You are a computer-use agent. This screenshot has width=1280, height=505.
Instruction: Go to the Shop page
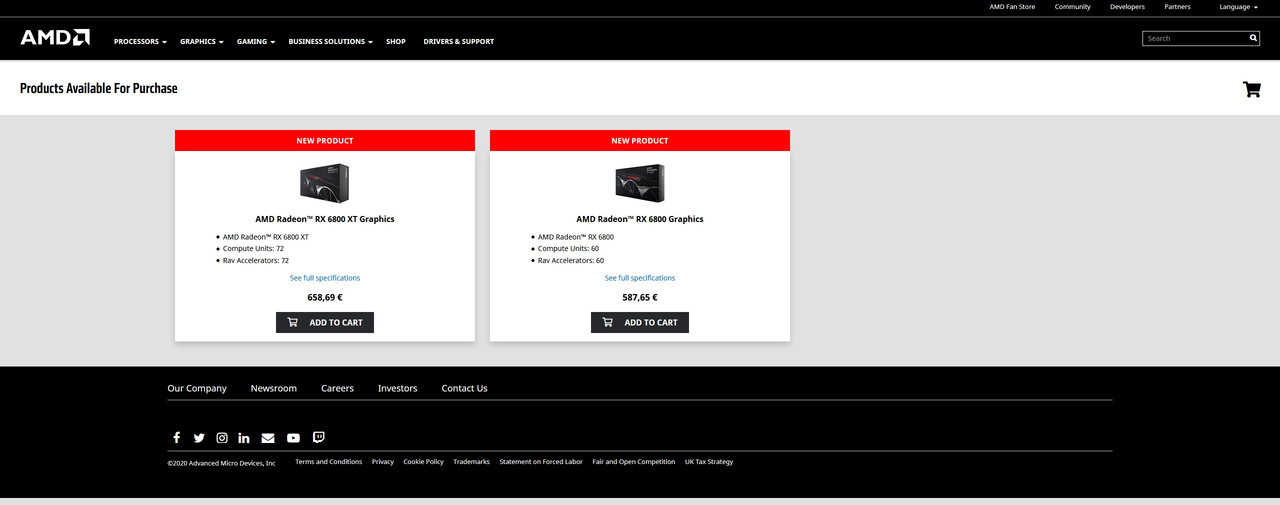click(396, 42)
